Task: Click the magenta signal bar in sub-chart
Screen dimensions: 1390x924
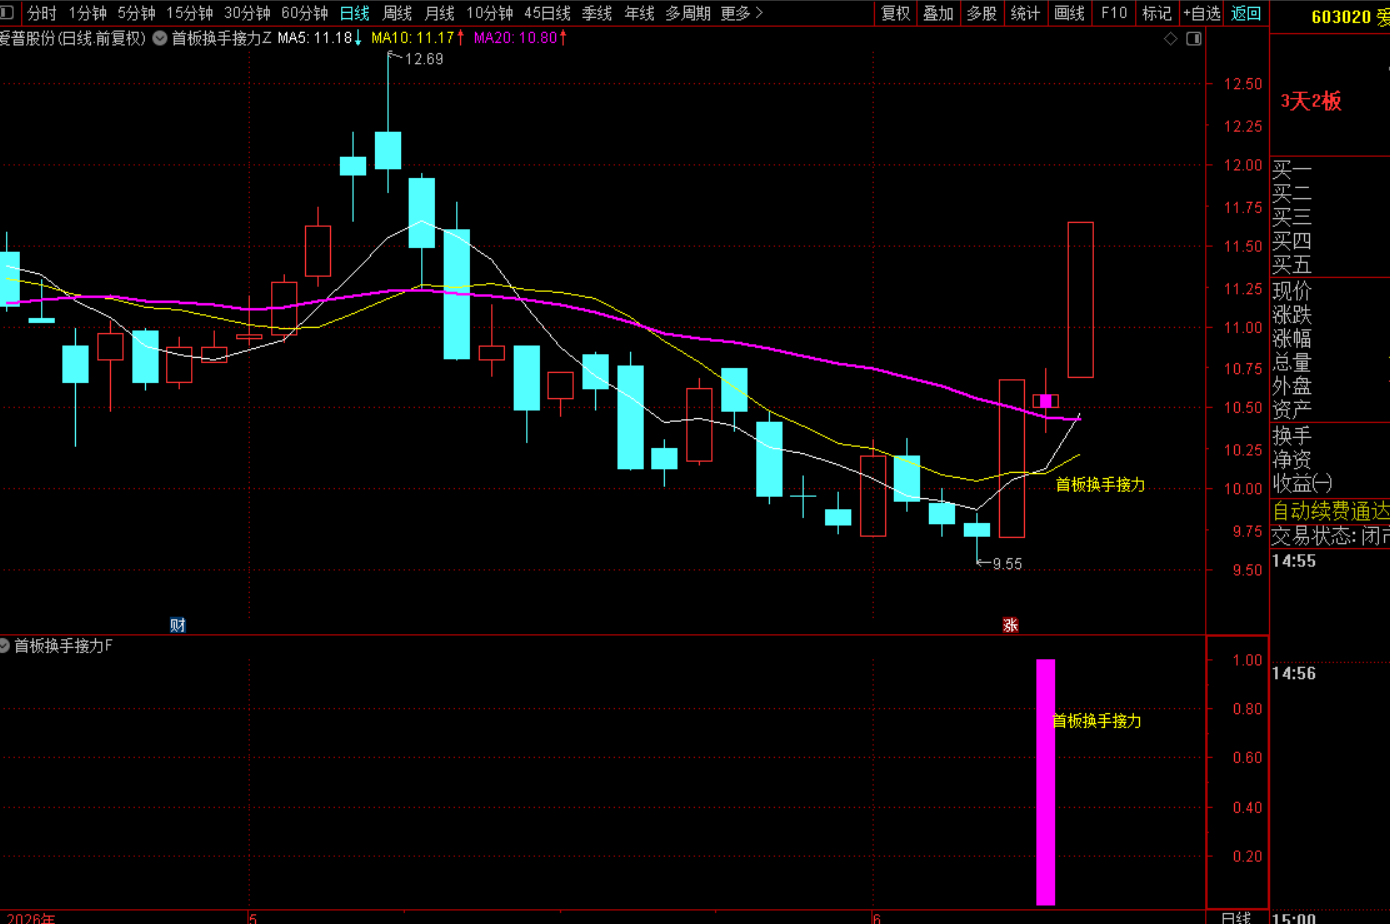Action: coord(1045,782)
